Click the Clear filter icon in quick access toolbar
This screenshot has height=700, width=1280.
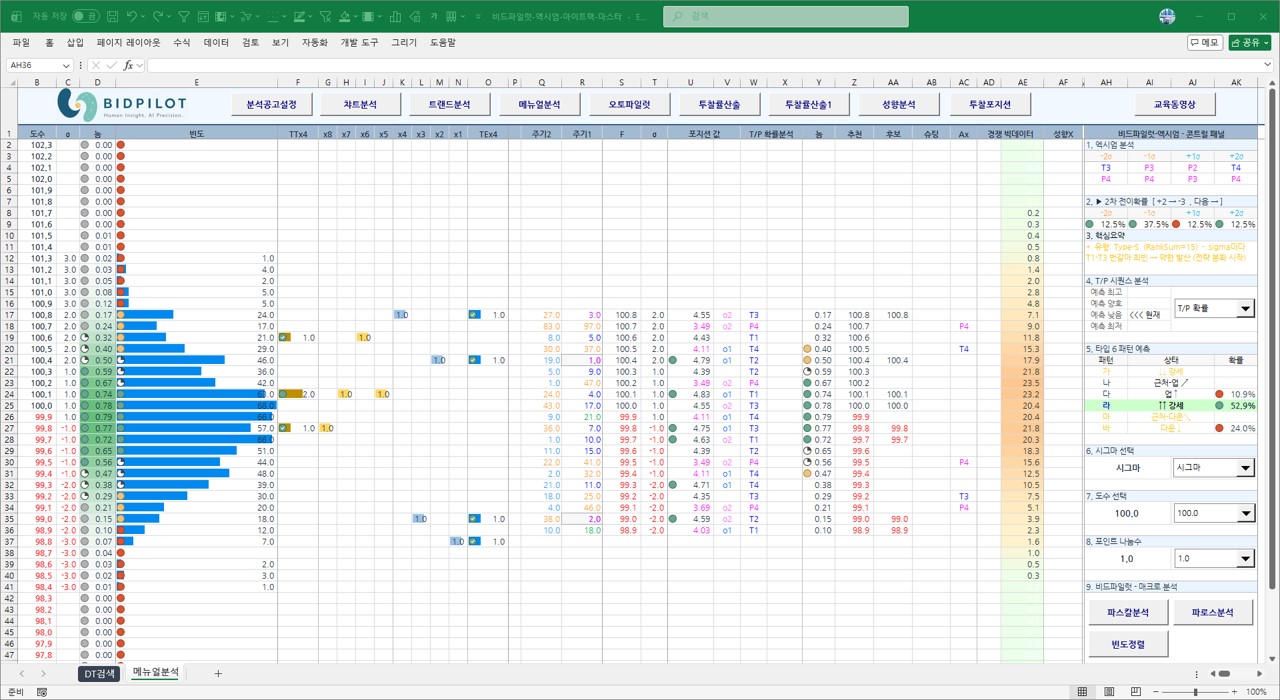click(325, 16)
